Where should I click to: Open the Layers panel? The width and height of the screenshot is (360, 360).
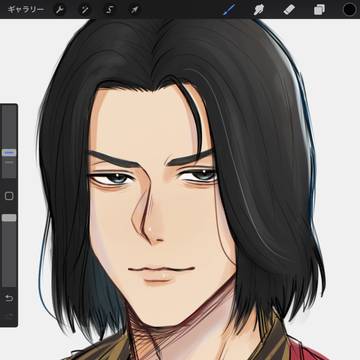(x=319, y=10)
